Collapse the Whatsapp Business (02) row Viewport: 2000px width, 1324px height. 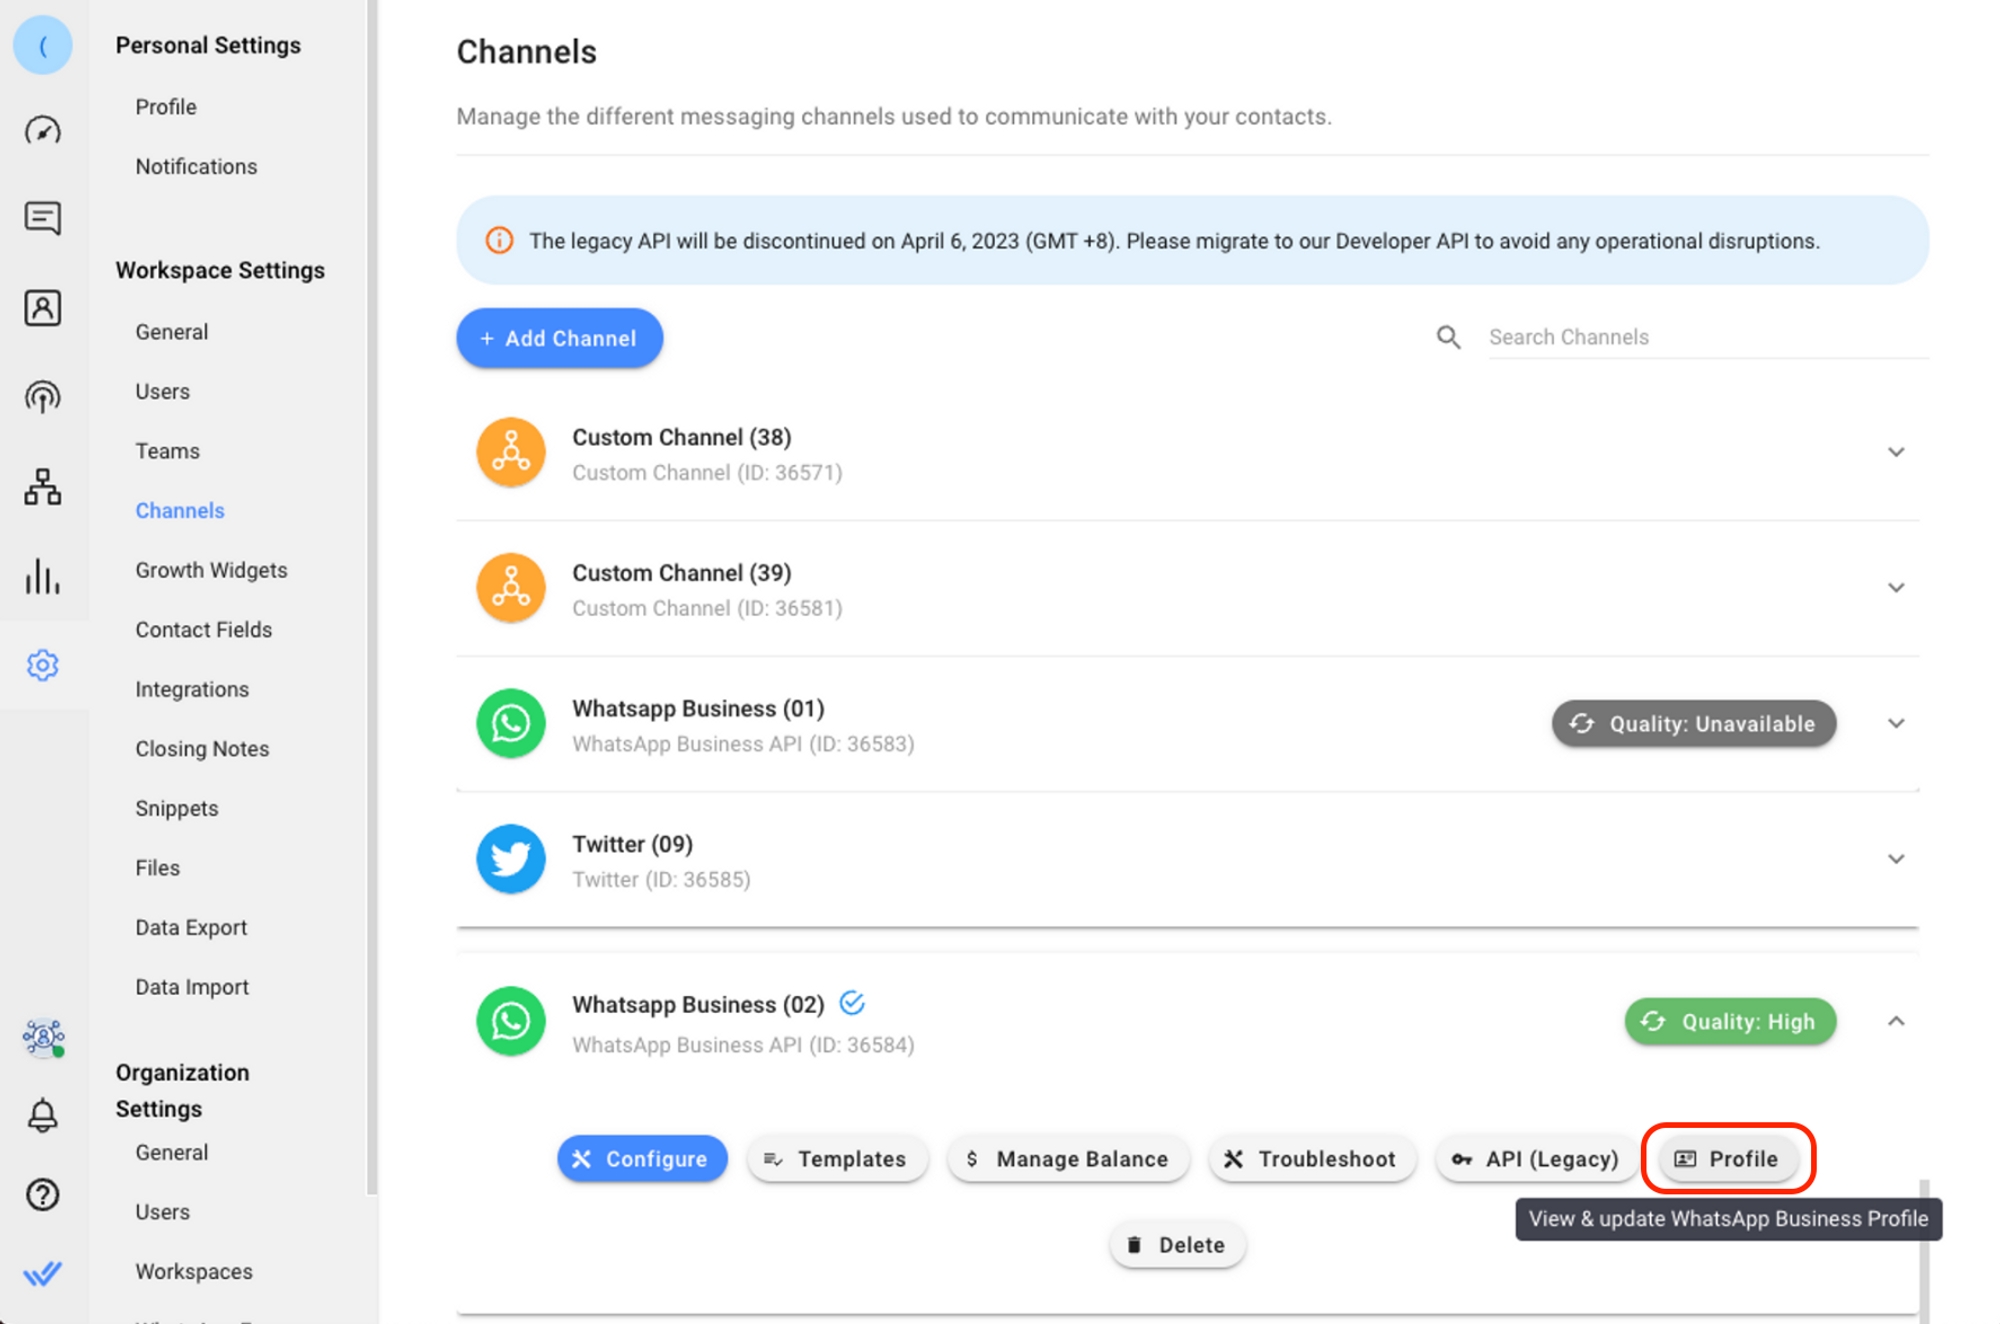pos(1895,1021)
